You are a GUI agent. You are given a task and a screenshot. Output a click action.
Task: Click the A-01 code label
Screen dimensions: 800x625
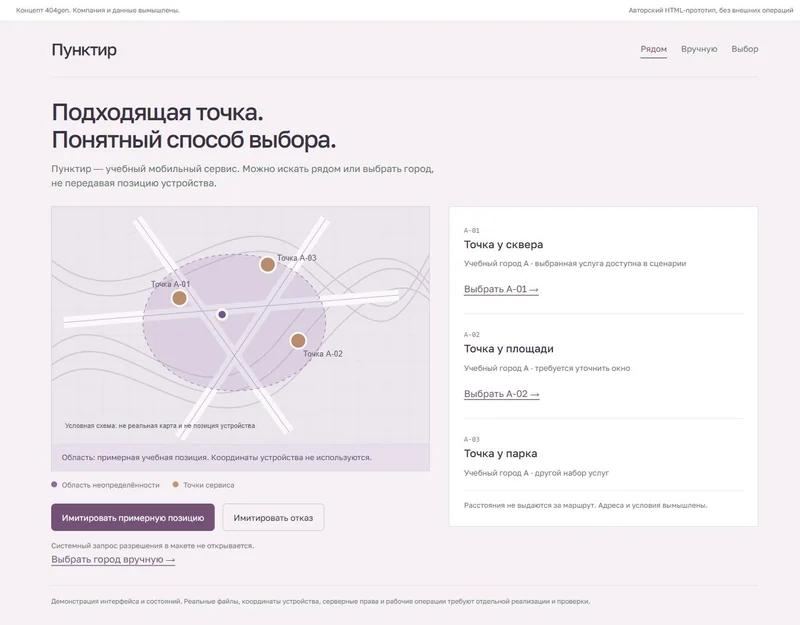(x=471, y=231)
